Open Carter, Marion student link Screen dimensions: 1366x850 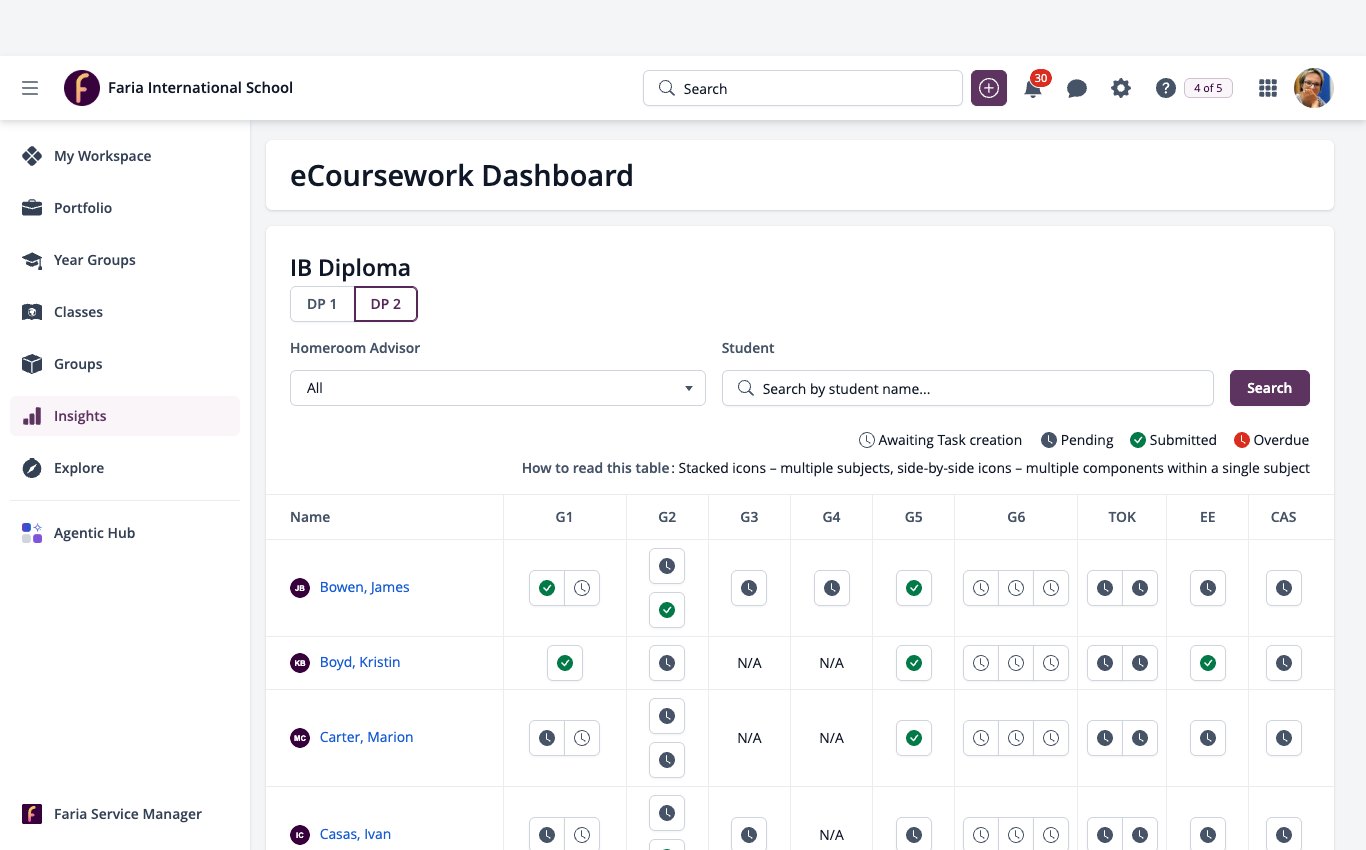(x=366, y=737)
